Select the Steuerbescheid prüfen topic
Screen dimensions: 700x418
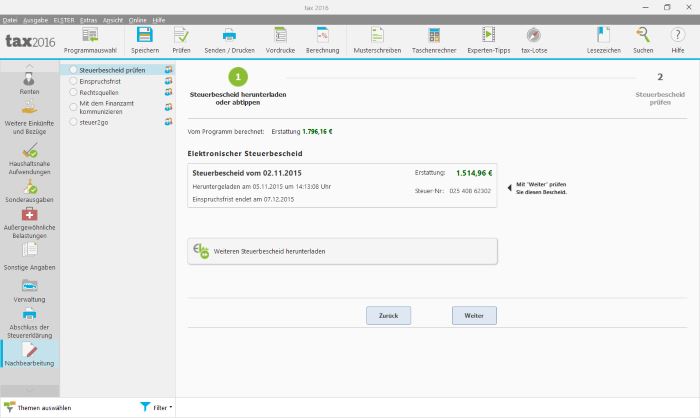click(x=112, y=70)
